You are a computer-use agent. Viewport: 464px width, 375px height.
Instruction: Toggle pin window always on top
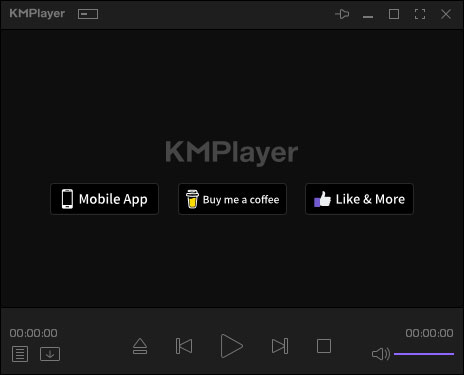(342, 14)
